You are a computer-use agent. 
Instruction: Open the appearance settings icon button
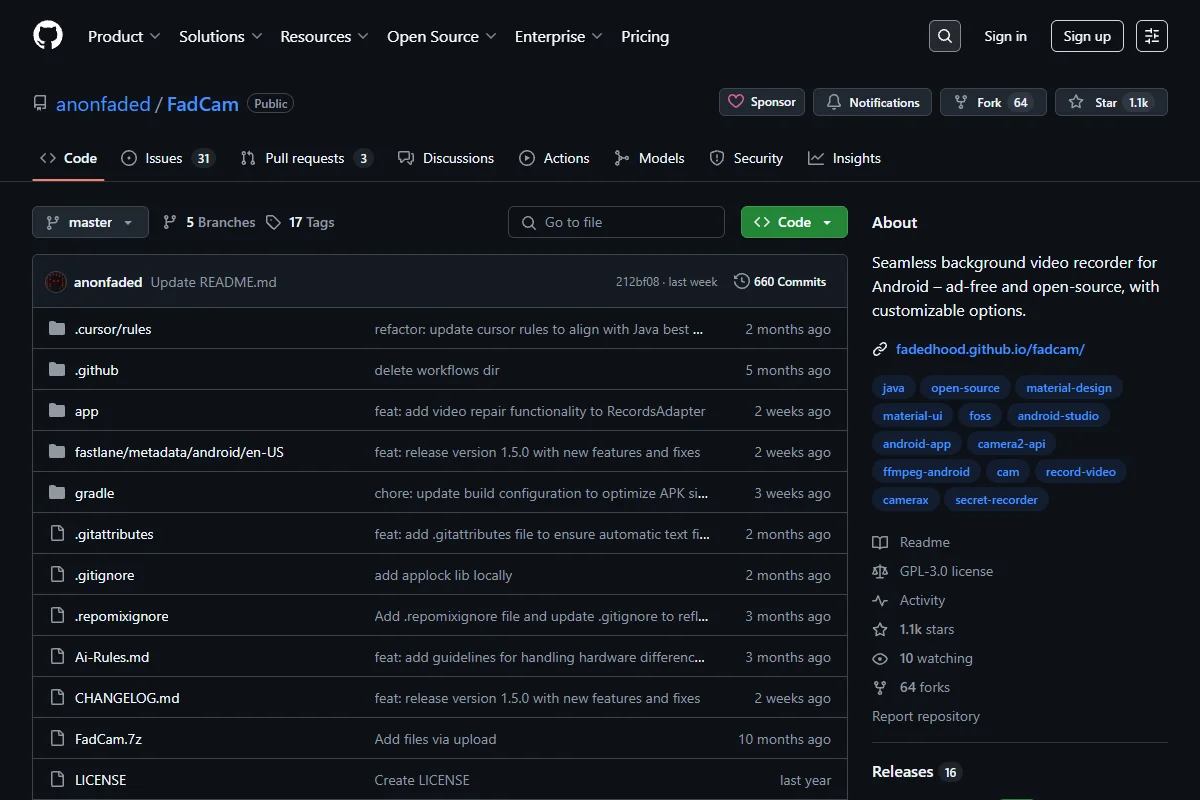1152,36
